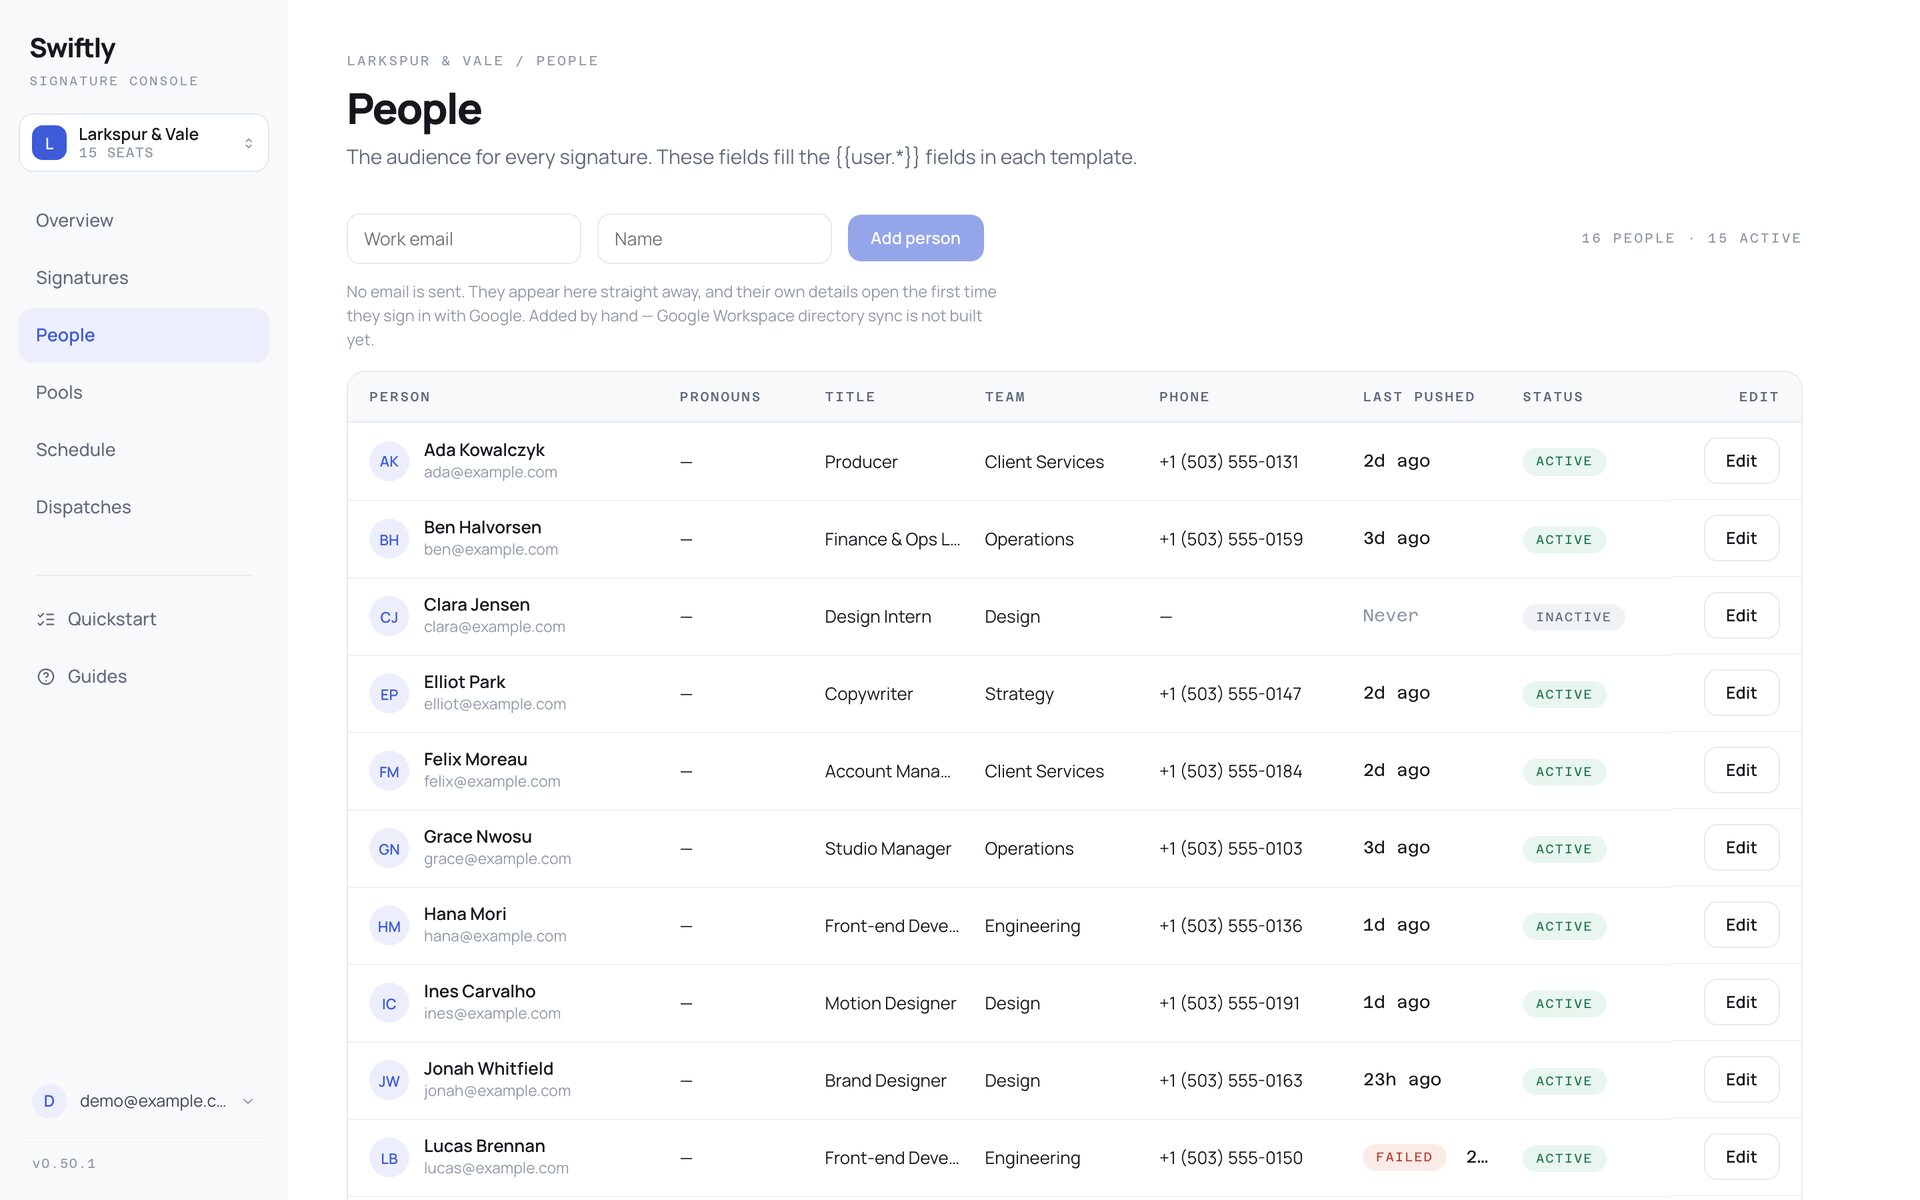This screenshot has height=1200, width=1920.
Task: Click Clara Jensen's CJ avatar
Action: tap(389, 617)
